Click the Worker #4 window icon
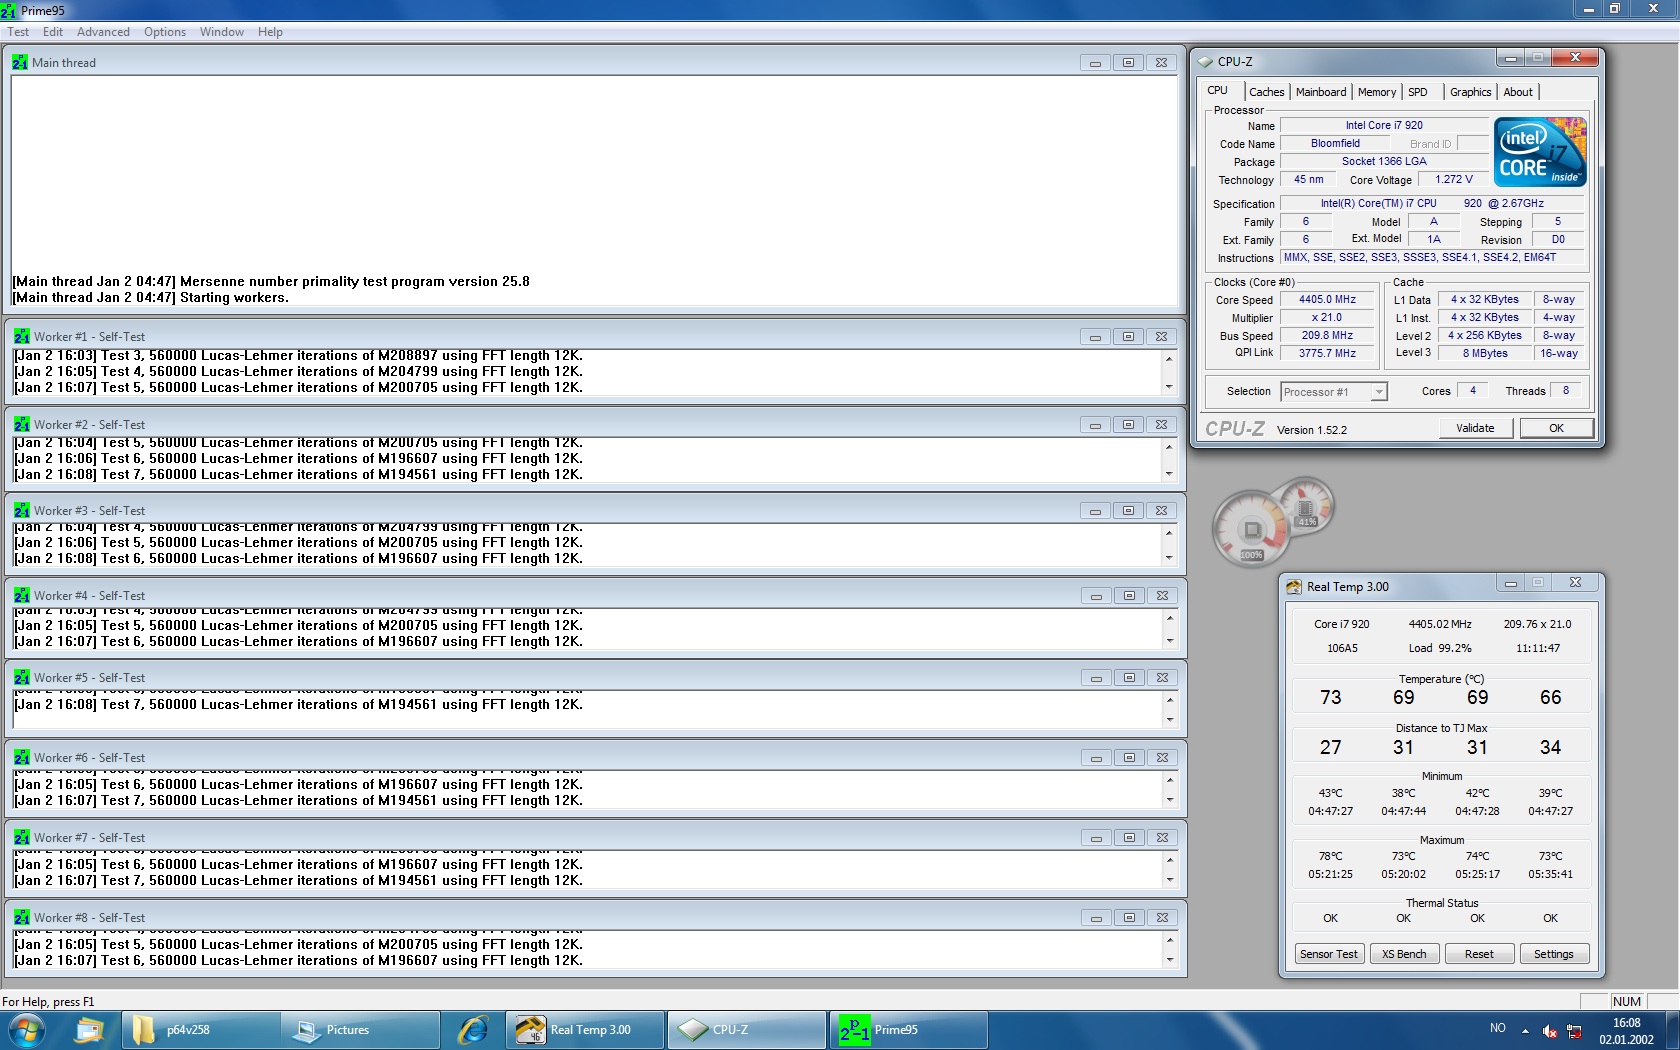Viewport: 1680px width, 1050px height. coord(21,596)
